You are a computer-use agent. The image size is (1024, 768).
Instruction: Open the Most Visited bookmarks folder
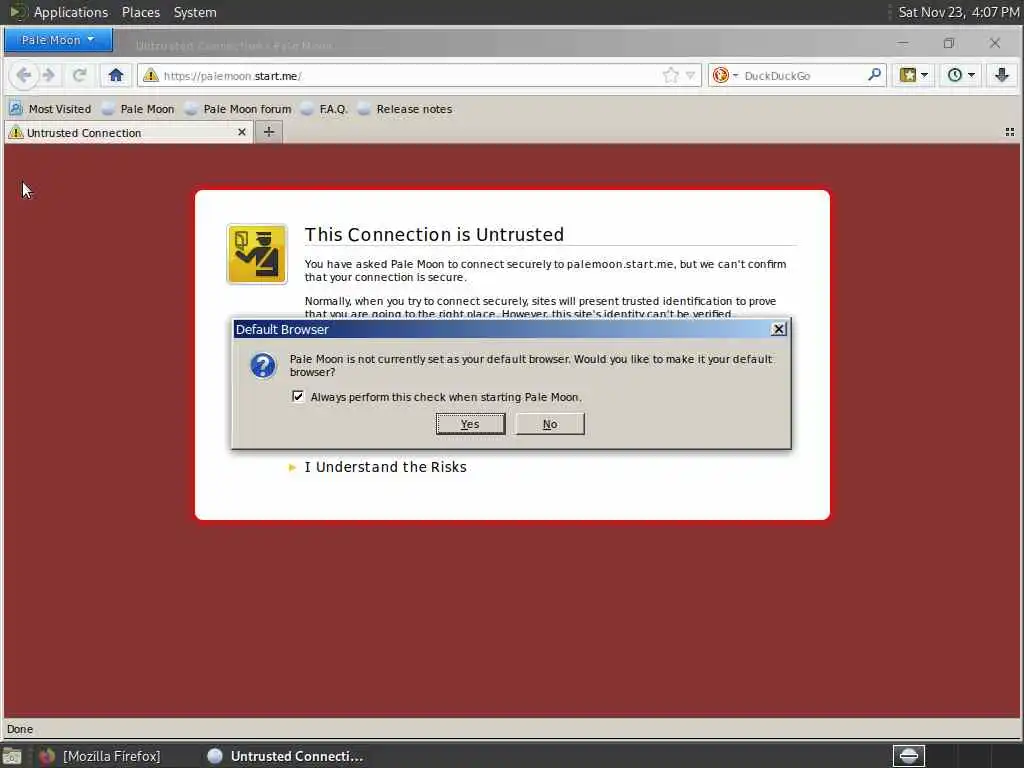[50, 109]
